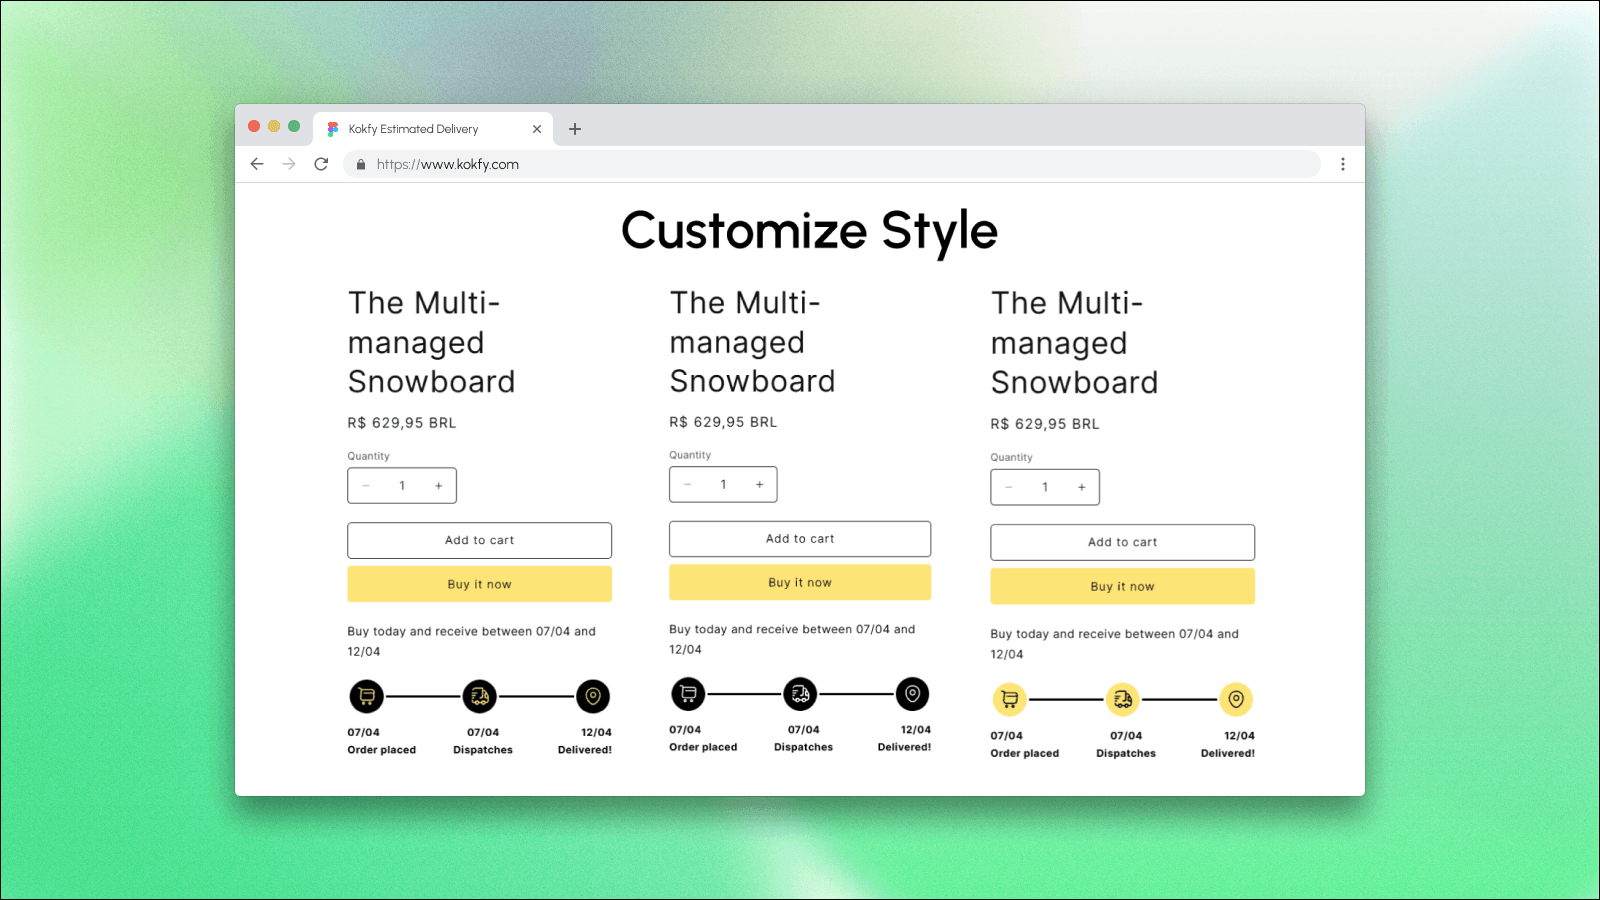The image size is (1600, 900).
Task: Click the delivery truck 'Dispatches' icon, first column
Action: [480, 696]
